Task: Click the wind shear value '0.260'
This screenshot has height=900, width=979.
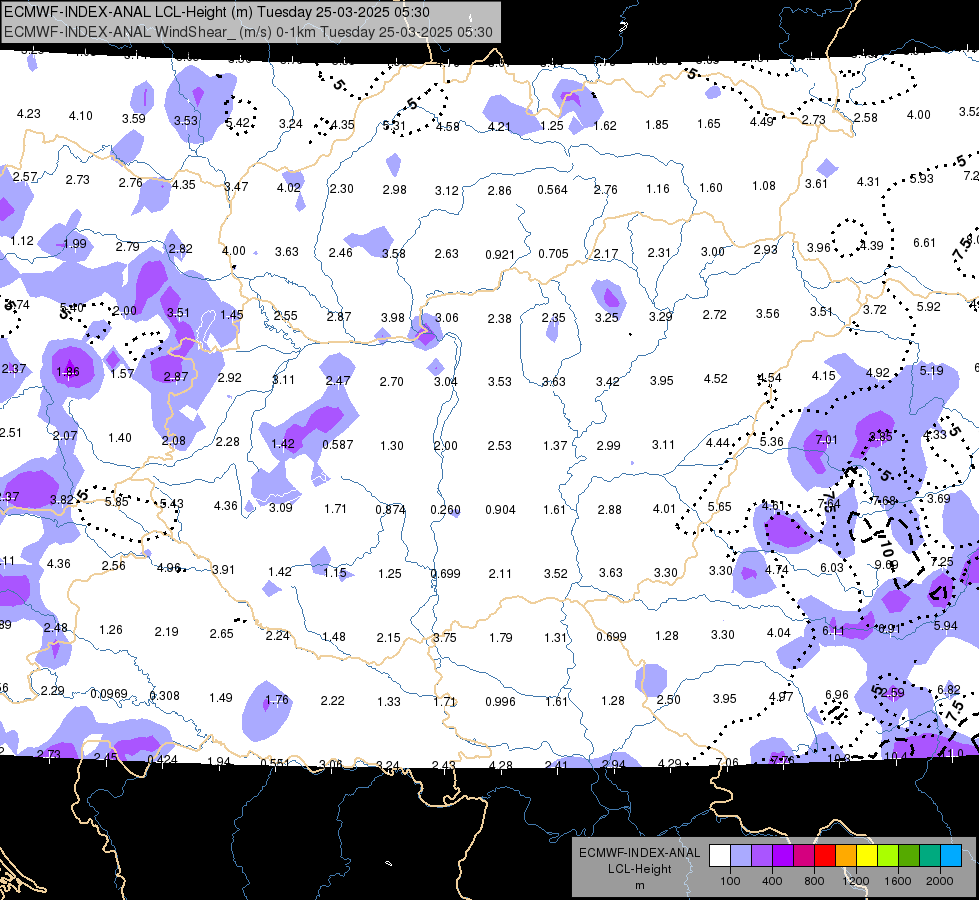Action: [x=445, y=510]
